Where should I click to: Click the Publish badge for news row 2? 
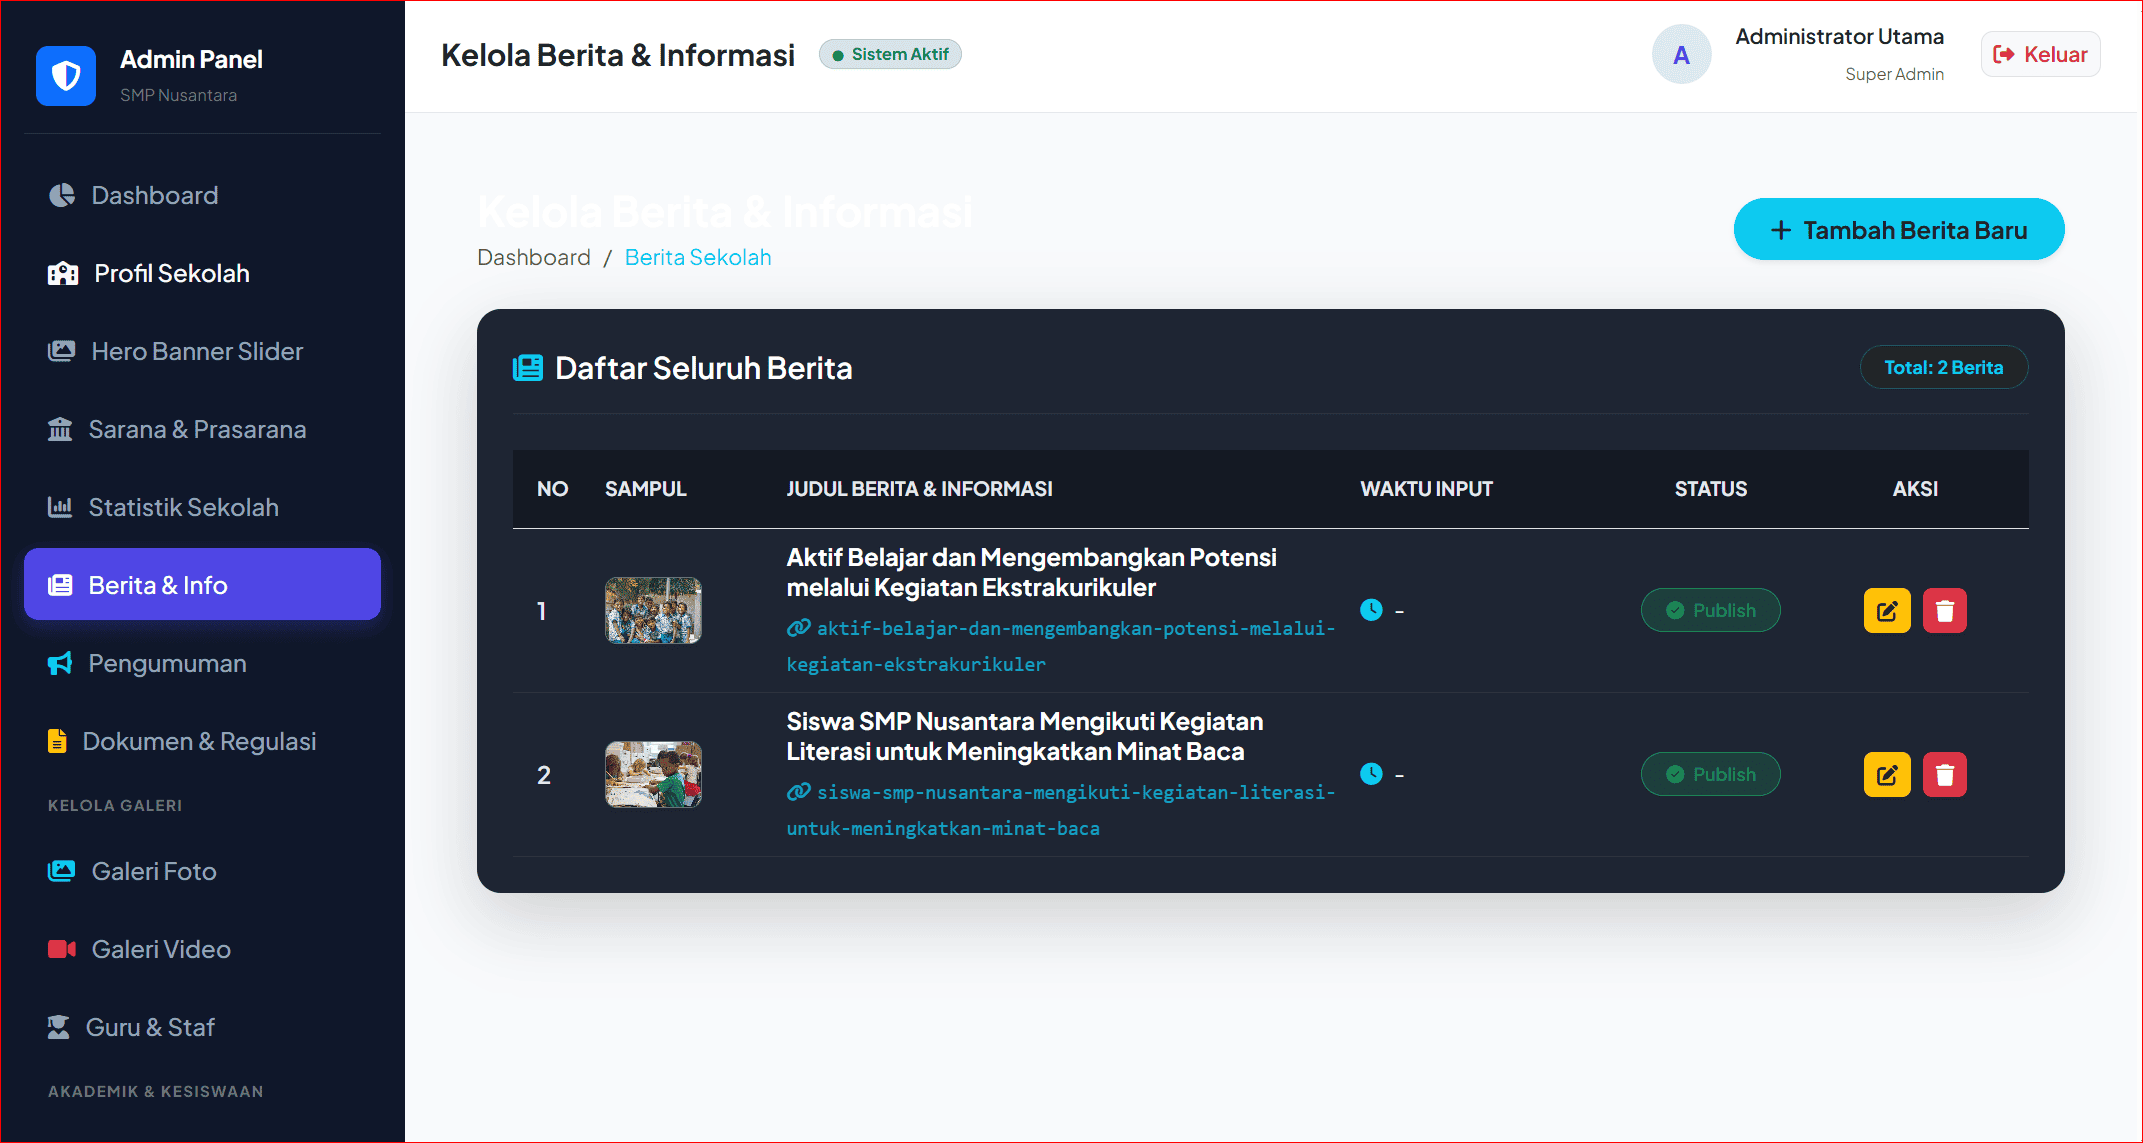pyautogui.click(x=1711, y=774)
